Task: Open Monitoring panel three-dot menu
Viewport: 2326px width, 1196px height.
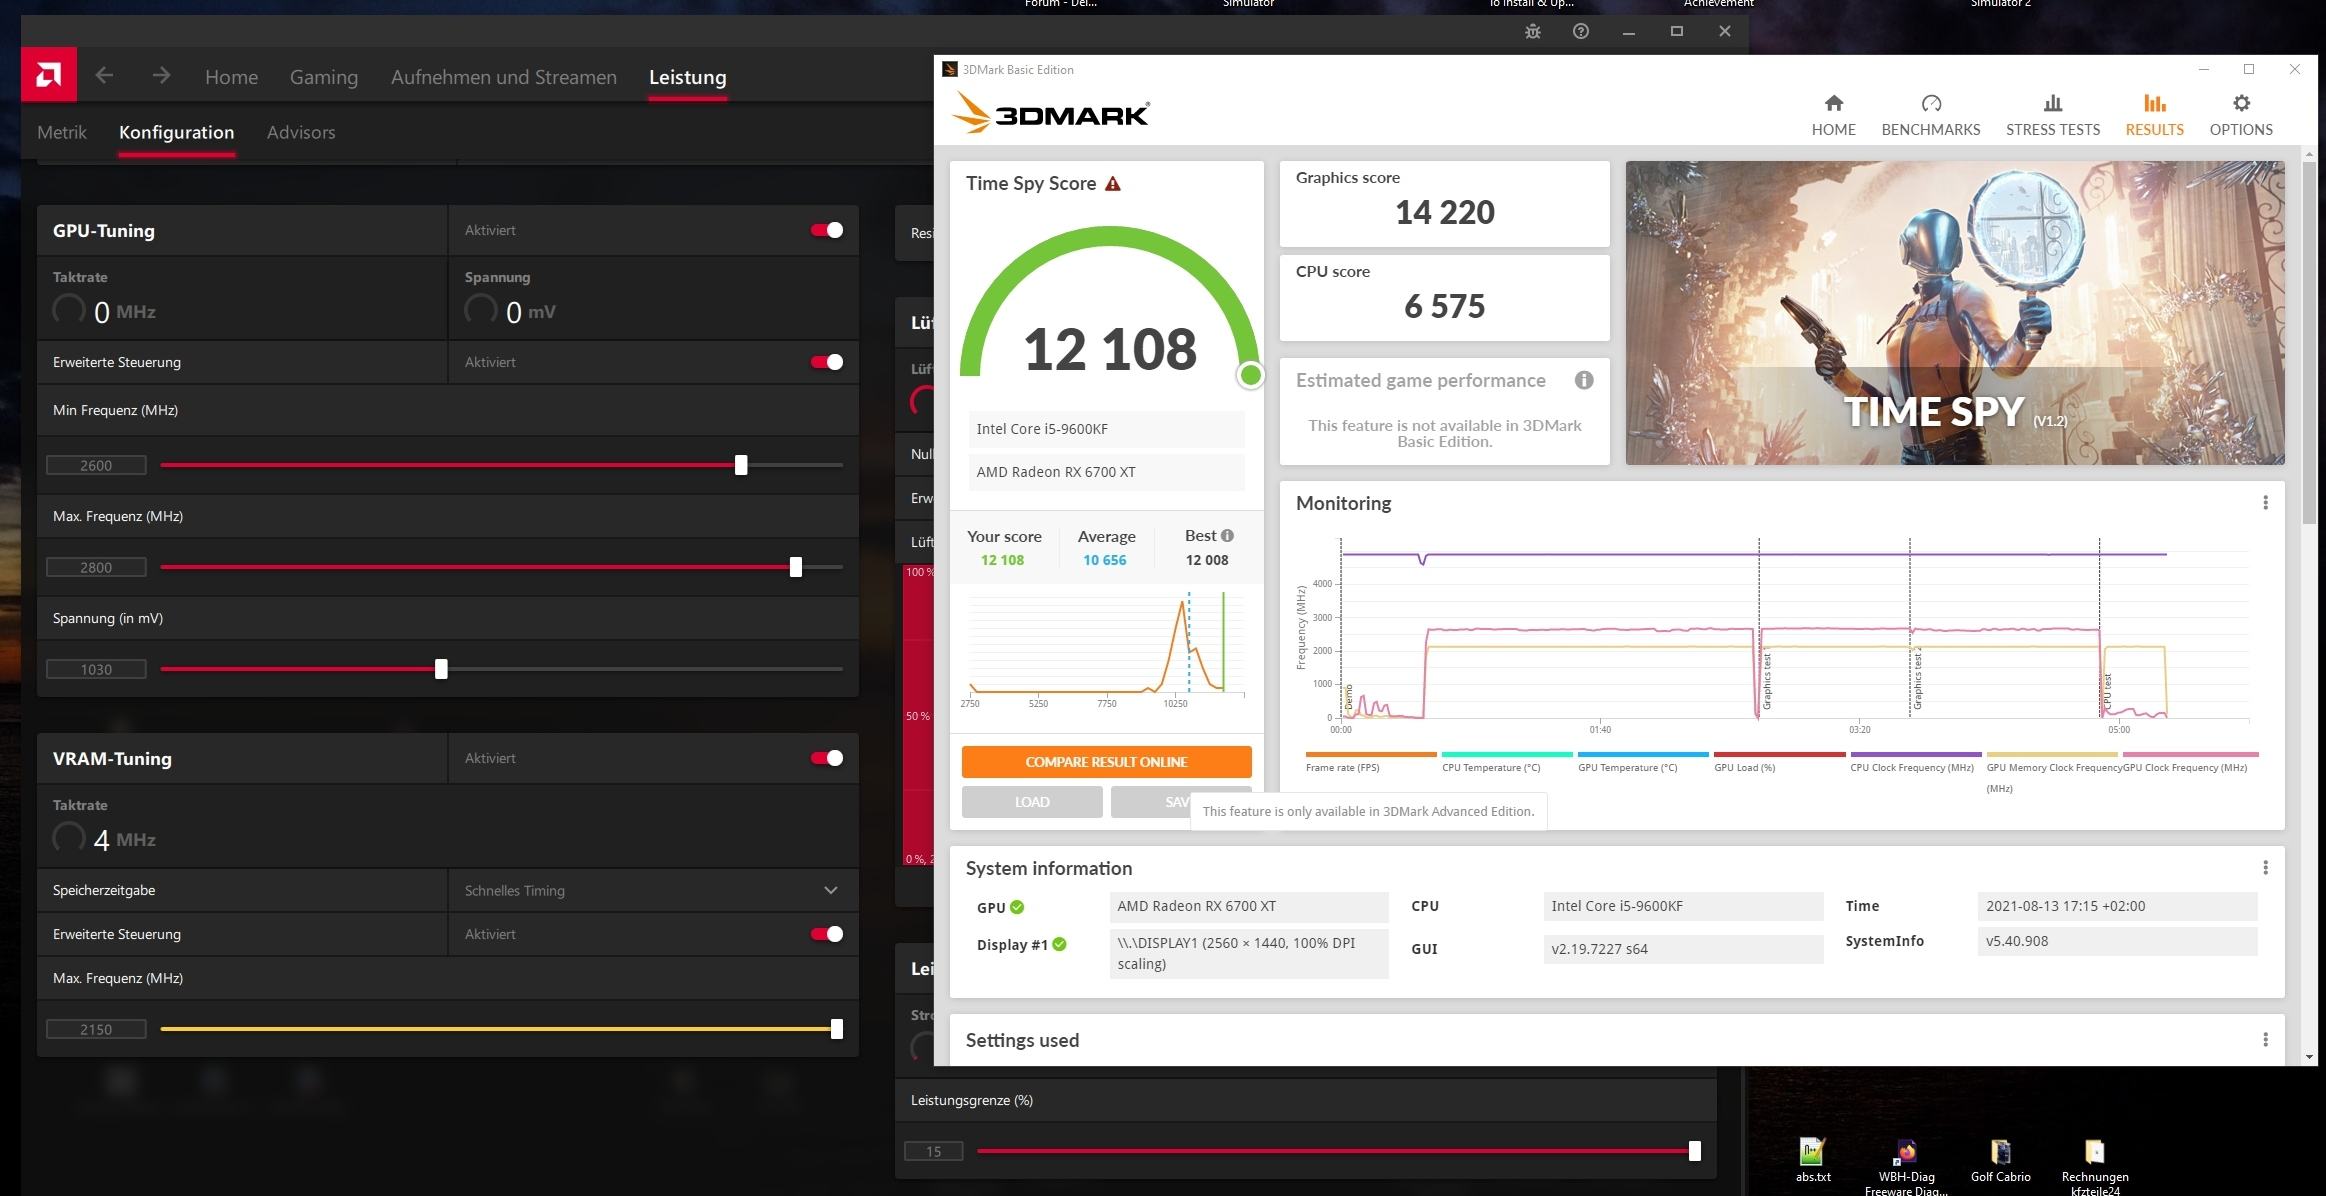Action: click(x=2265, y=503)
